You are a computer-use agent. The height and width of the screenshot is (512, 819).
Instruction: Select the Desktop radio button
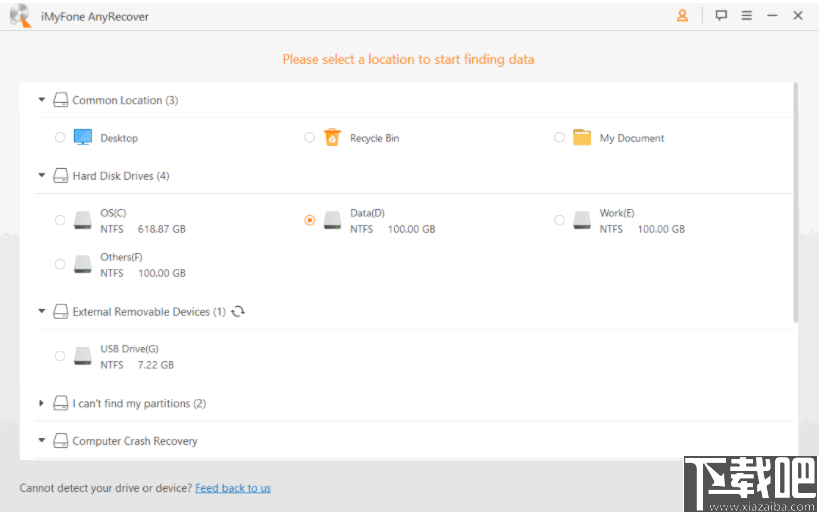point(60,138)
